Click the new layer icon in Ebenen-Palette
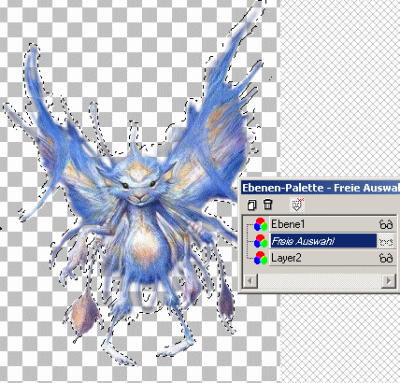Screen dimensions: 400x383 [x=252, y=205]
